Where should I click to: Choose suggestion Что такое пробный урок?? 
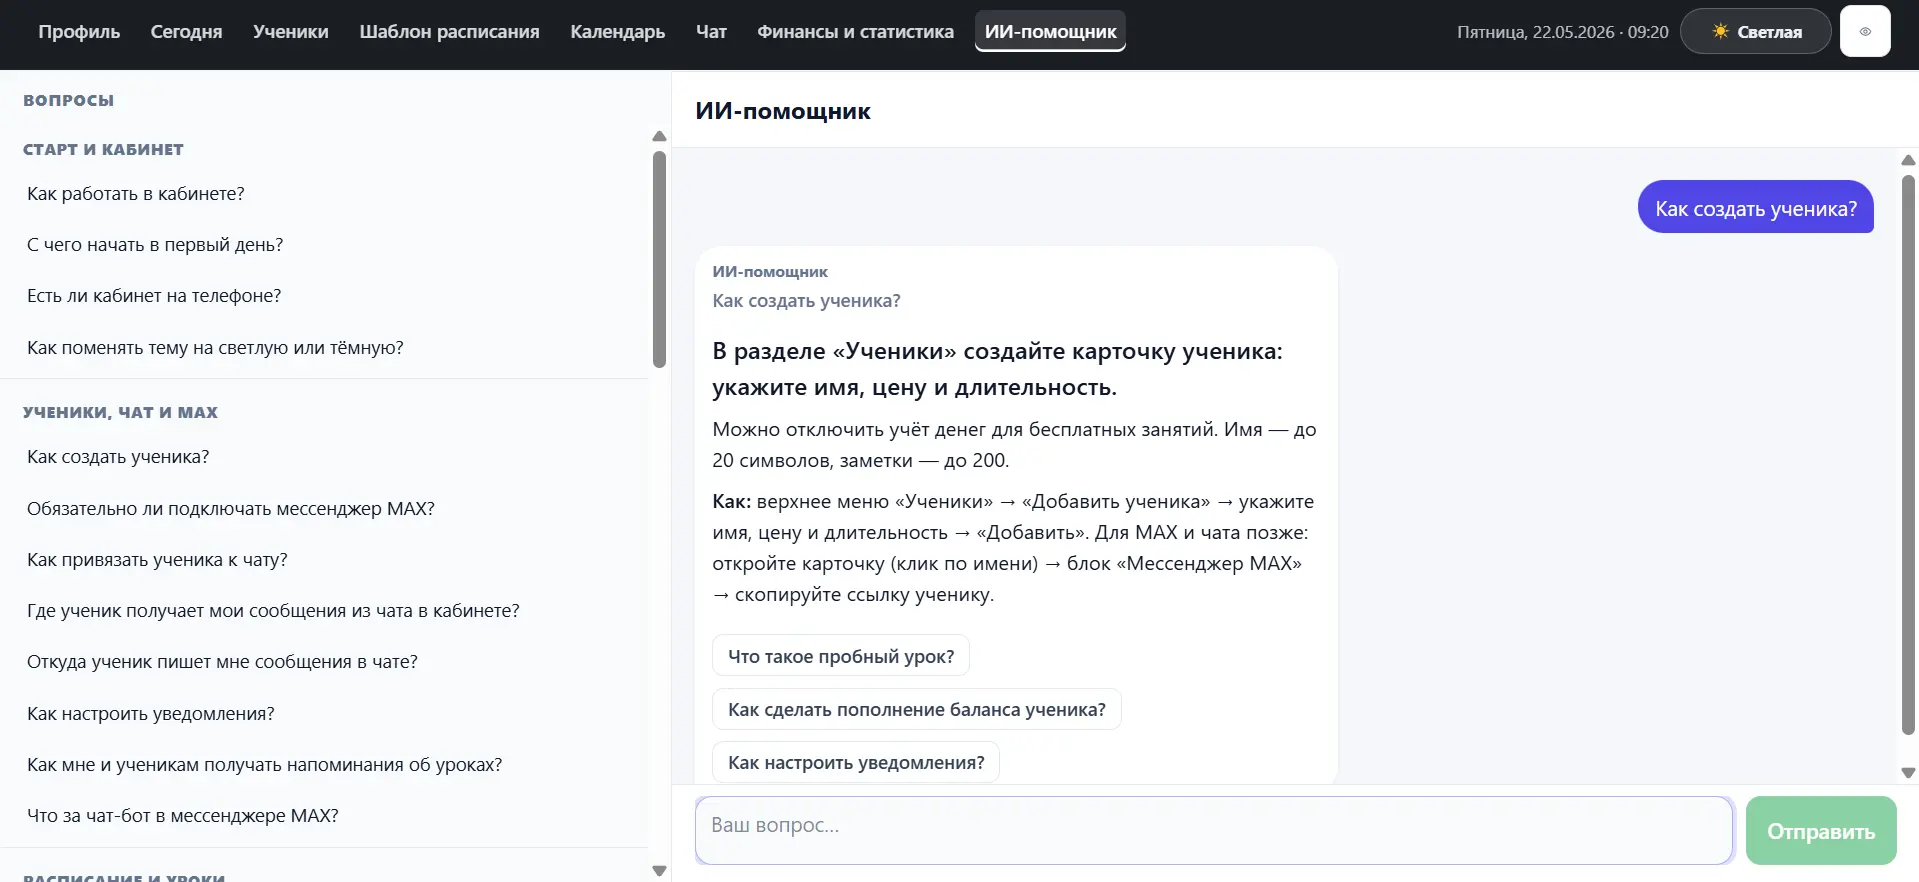[x=841, y=656]
